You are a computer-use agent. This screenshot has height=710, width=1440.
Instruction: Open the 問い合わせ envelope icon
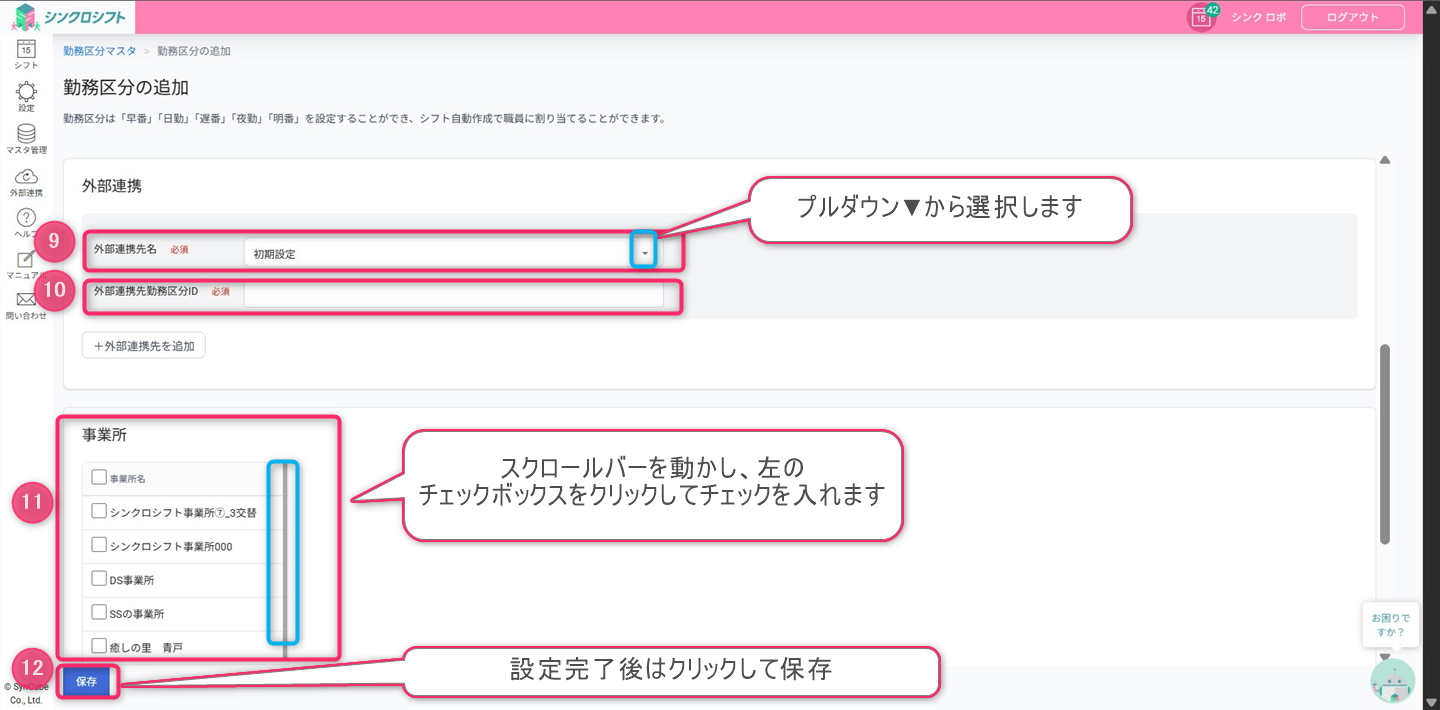point(26,300)
